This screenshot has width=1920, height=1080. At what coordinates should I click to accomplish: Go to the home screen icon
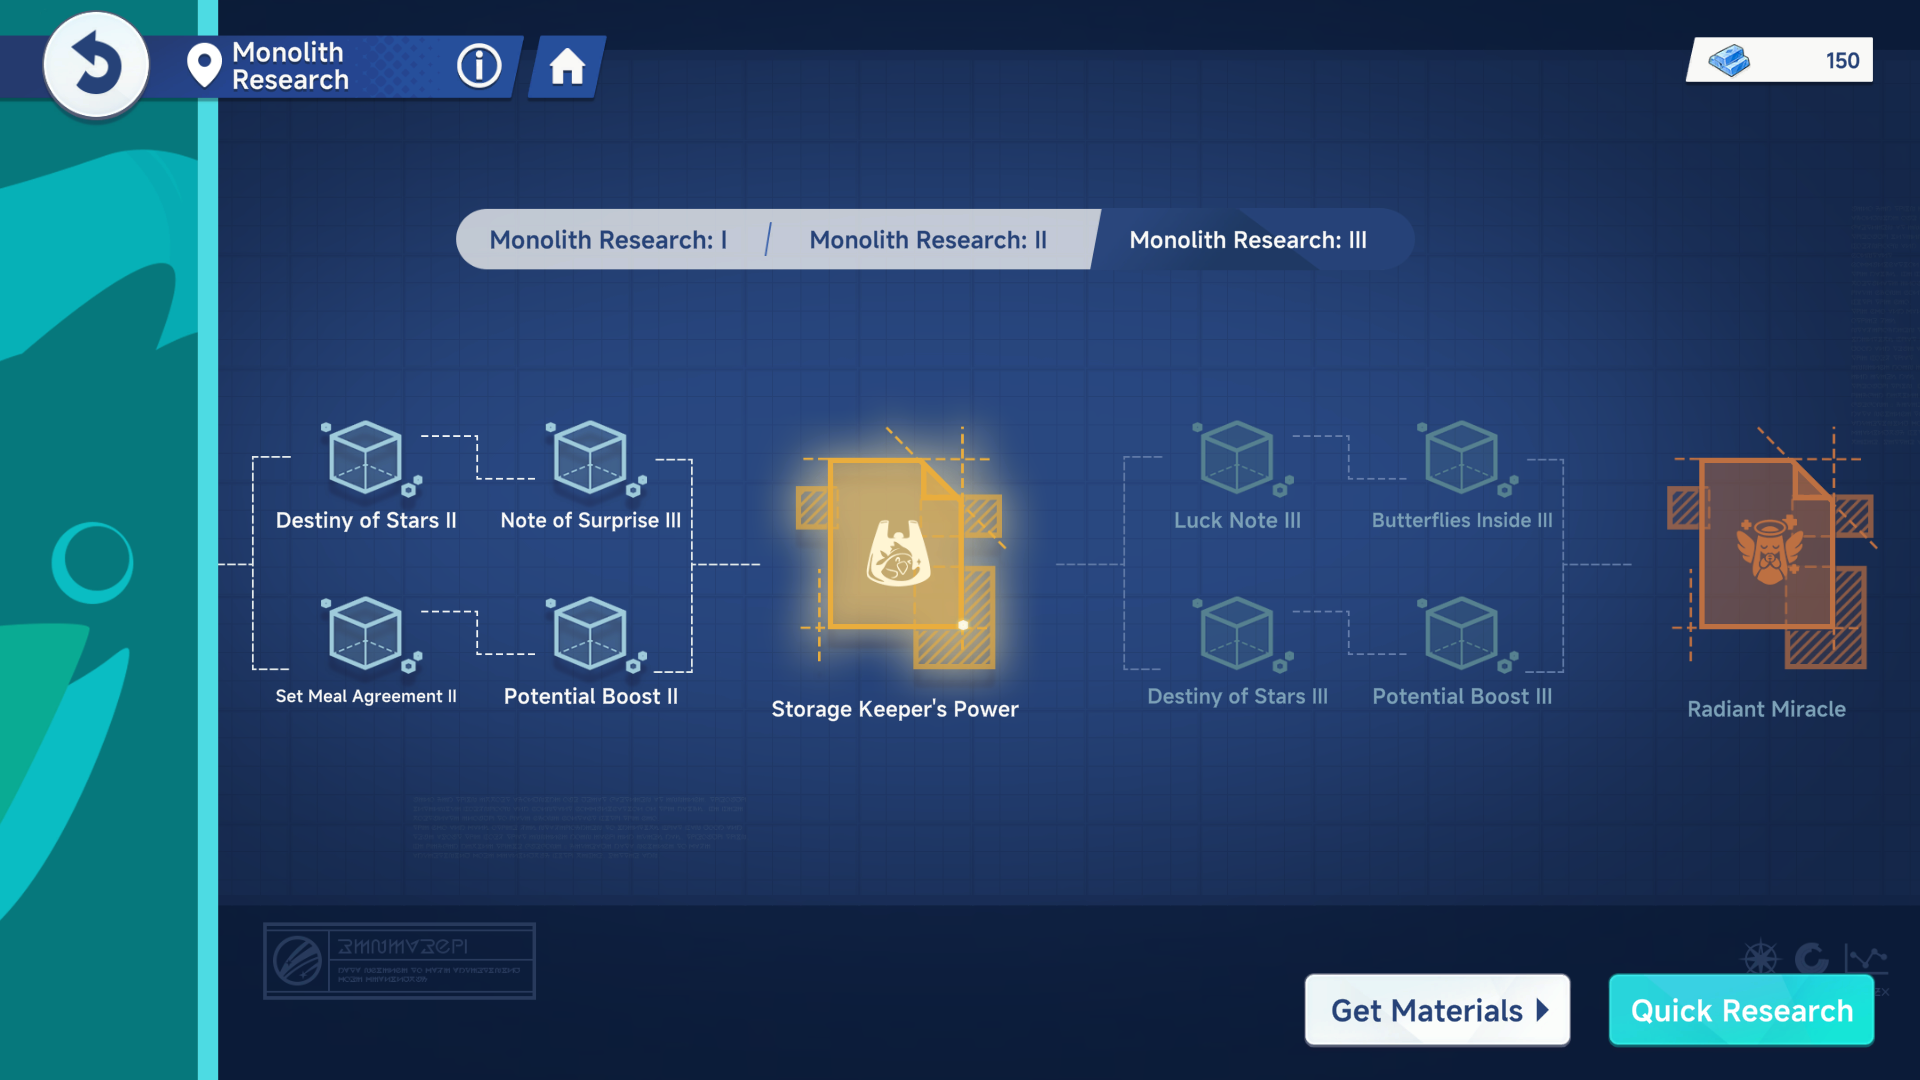pyautogui.click(x=567, y=67)
